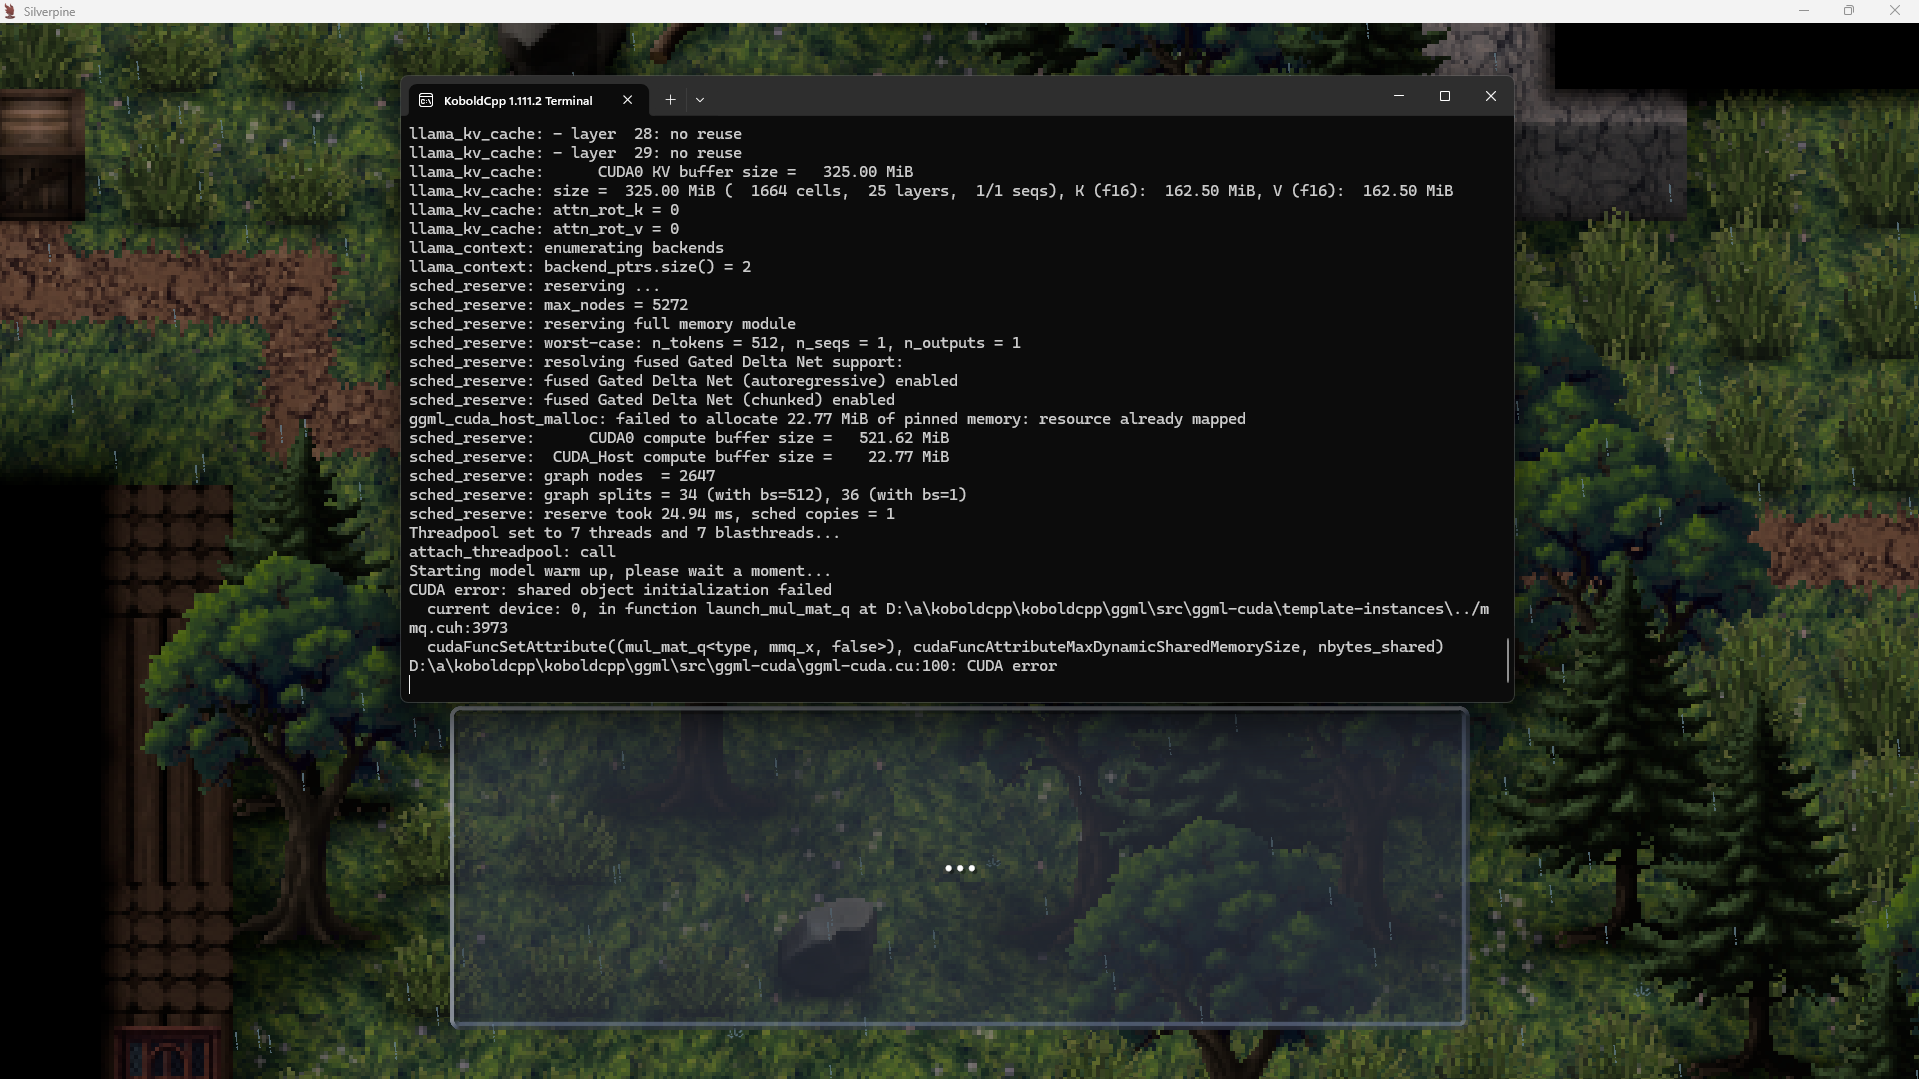
Task: Click 'resolving fused Gated Delta Net support:' line
Action: (656, 362)
